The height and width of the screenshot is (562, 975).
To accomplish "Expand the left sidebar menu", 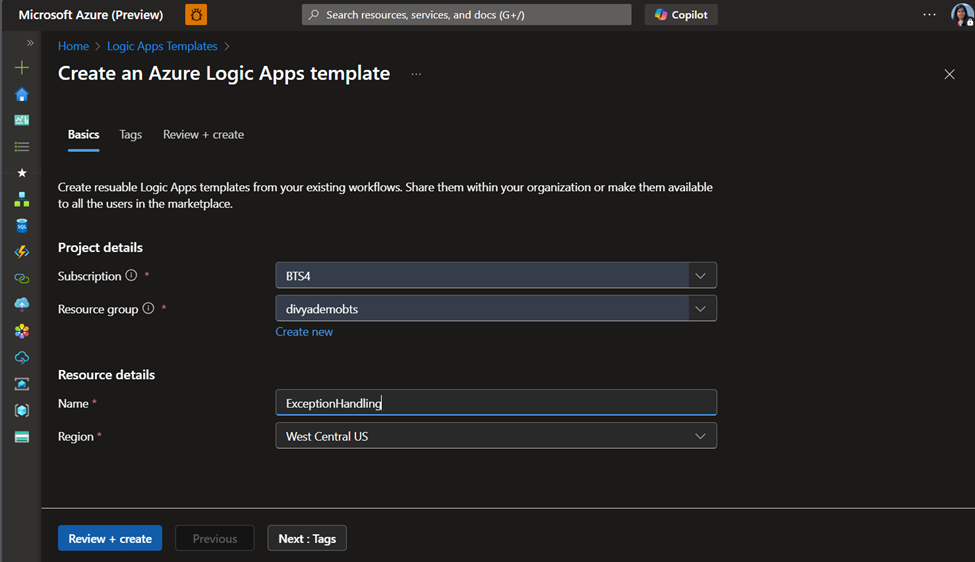I will [x=30, y=43].
